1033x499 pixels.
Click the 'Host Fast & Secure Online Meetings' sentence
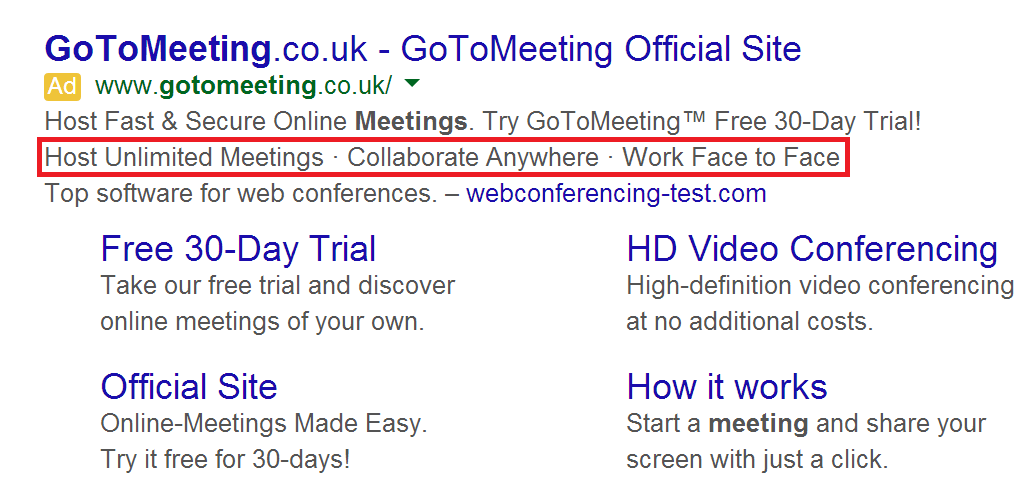coord(257,122)
